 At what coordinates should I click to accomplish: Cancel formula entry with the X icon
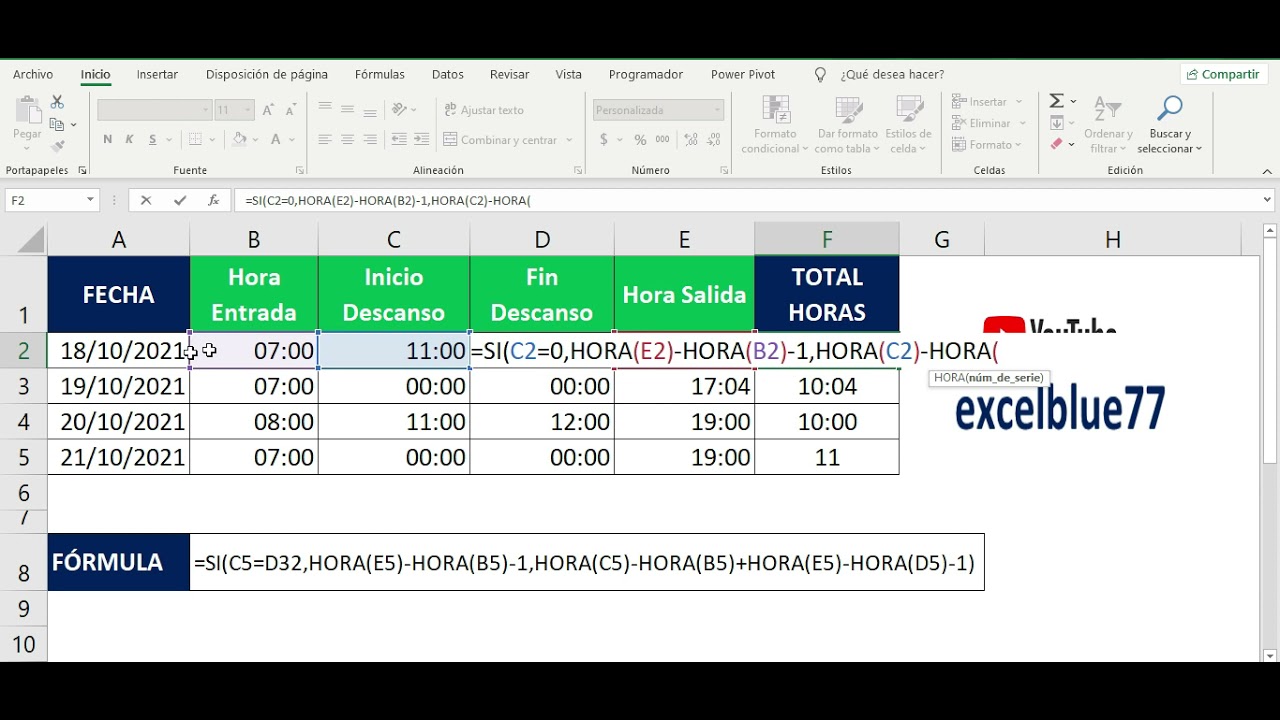point(146,200)
